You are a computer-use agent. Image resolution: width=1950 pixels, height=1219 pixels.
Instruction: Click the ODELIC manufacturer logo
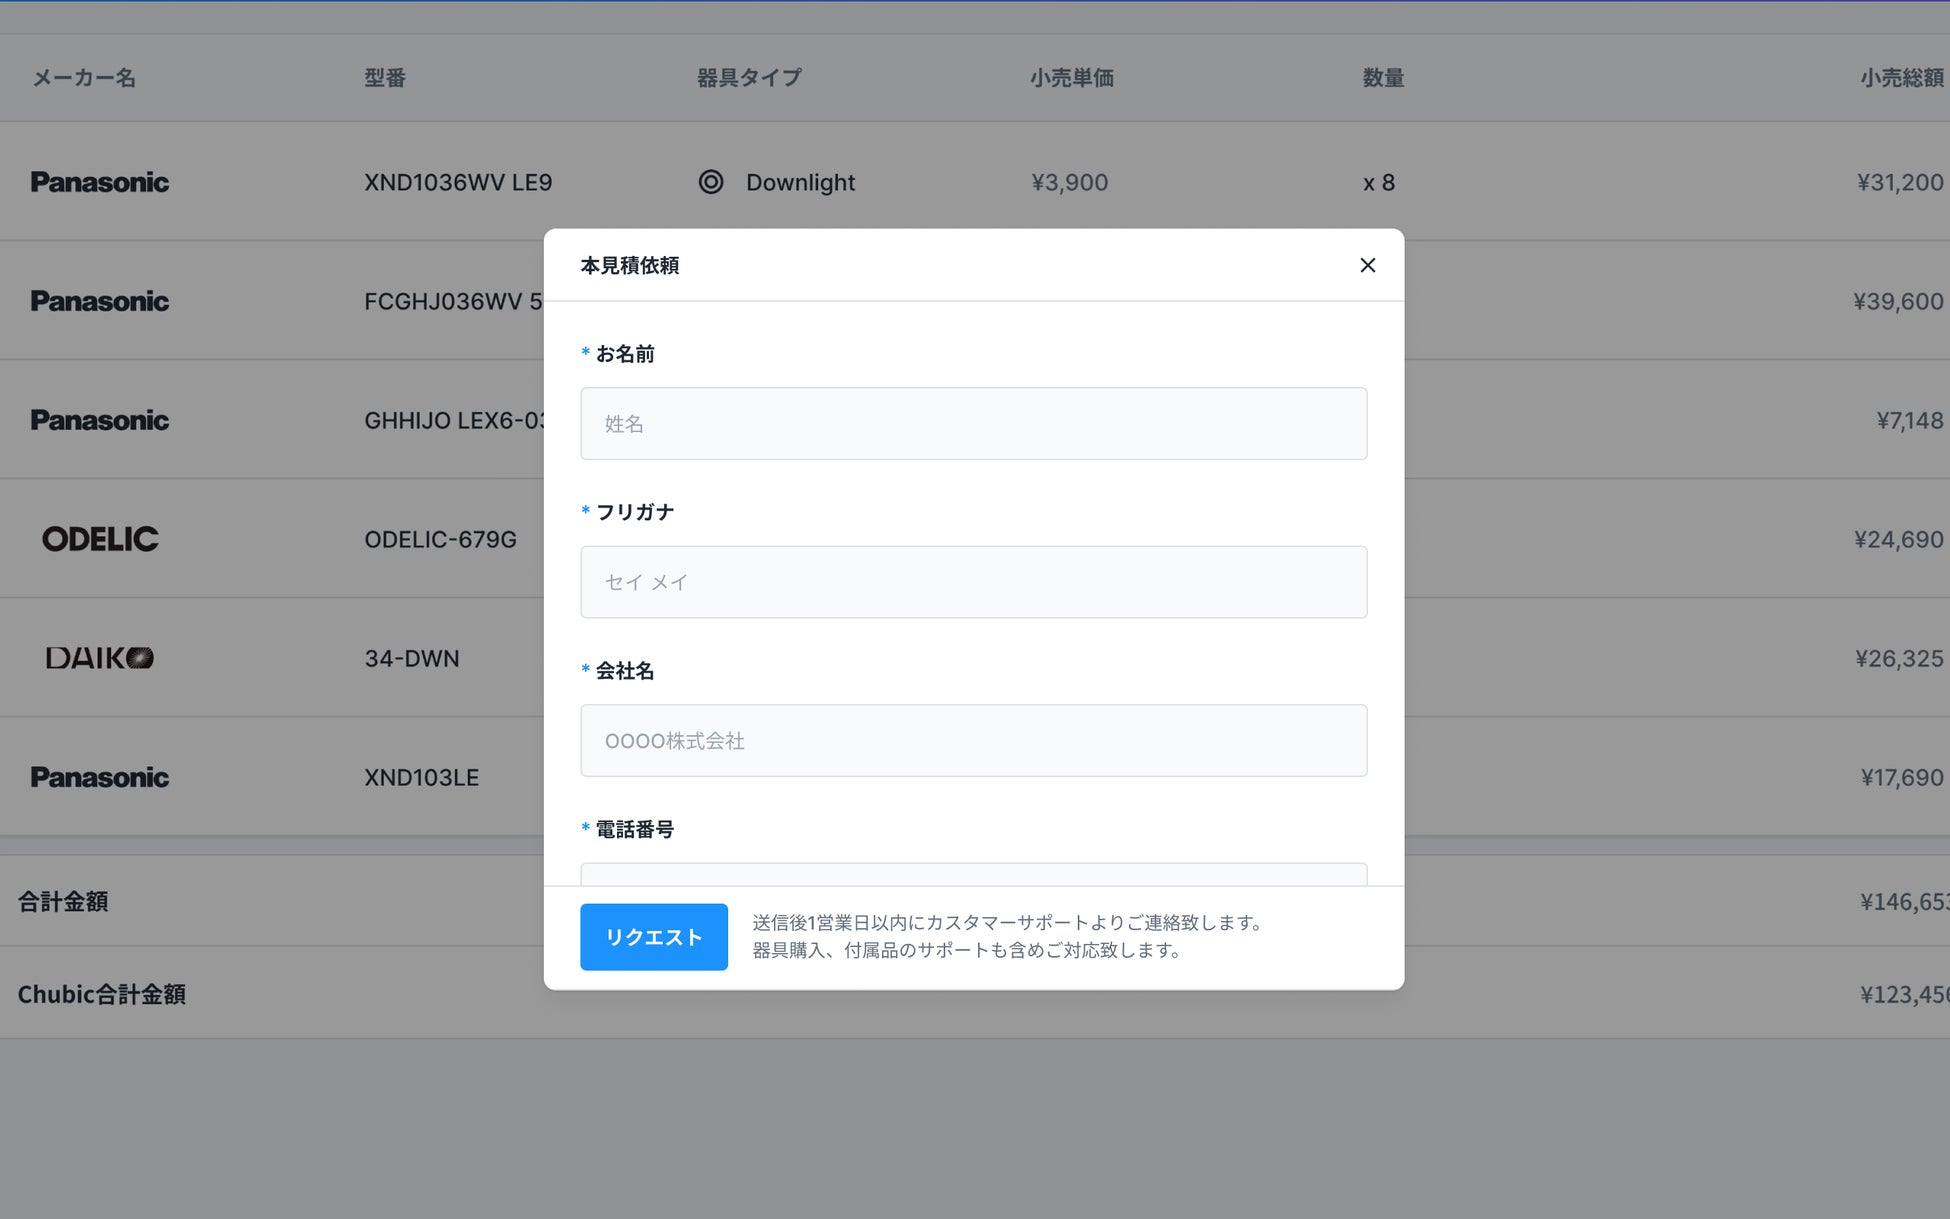(x=100, y=539)
